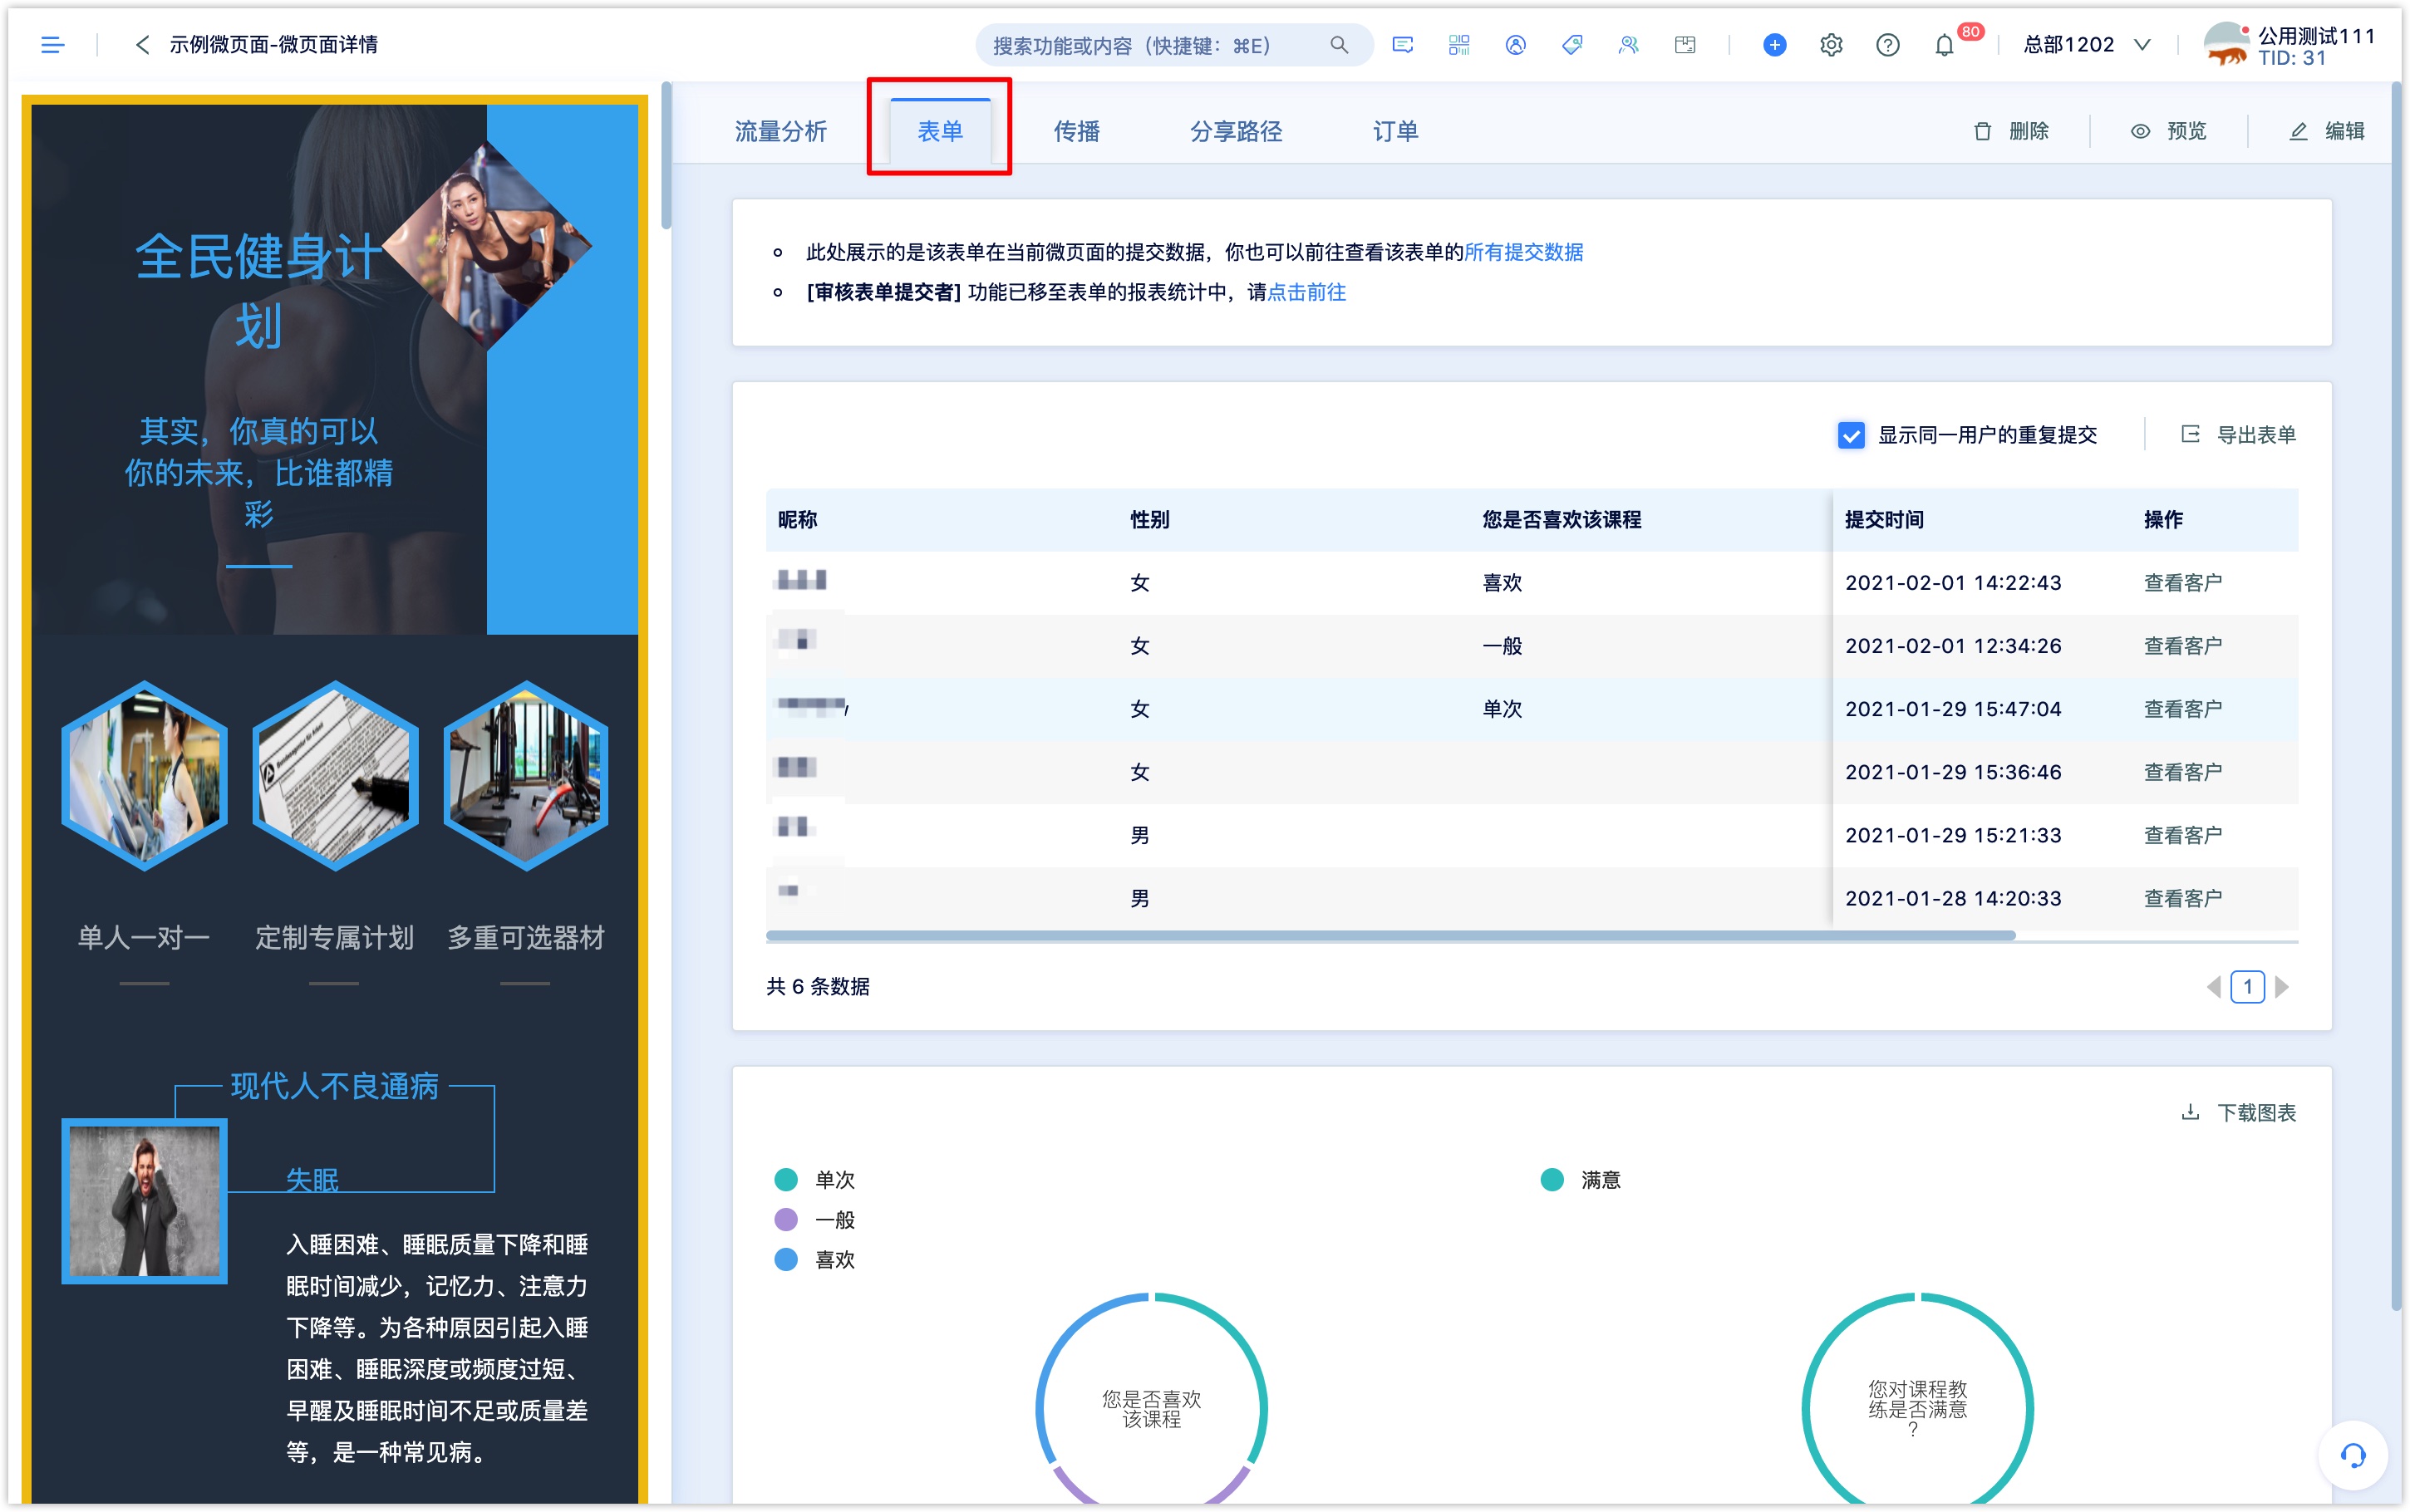Viewport: 2410px width, 1512px height.
Task: Click the 提交时间 column header
Action: pyautogui.click(x=1884, y=519)
